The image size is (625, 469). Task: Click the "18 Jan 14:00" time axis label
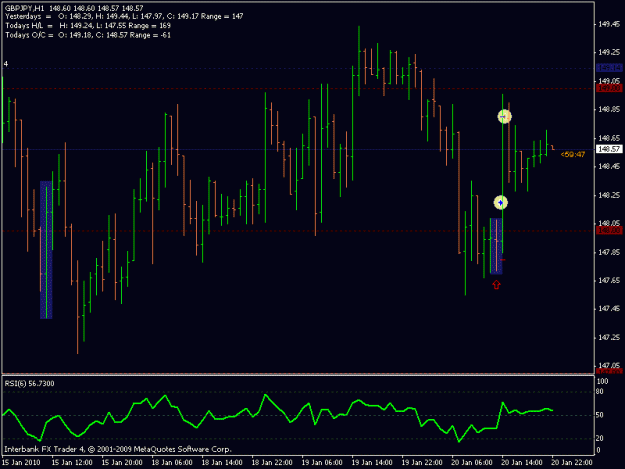222,463
